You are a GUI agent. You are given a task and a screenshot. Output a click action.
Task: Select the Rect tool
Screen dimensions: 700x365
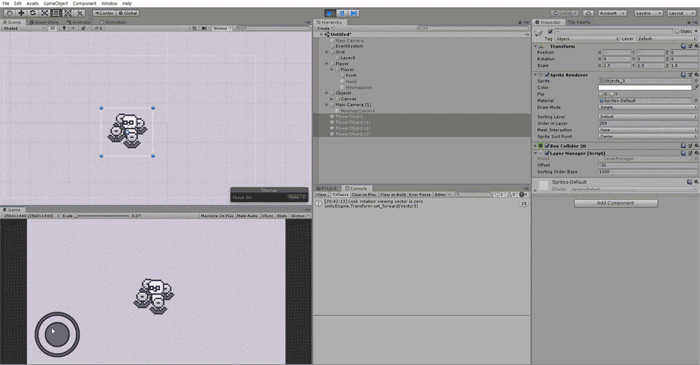click(x=56, y=13)
